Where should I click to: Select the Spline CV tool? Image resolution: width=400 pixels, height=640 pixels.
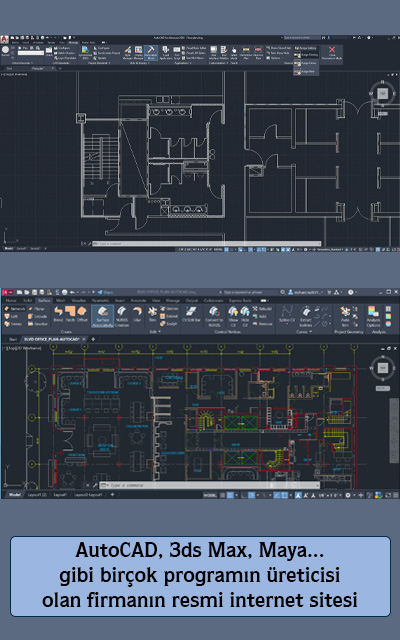tap(287, 314)
